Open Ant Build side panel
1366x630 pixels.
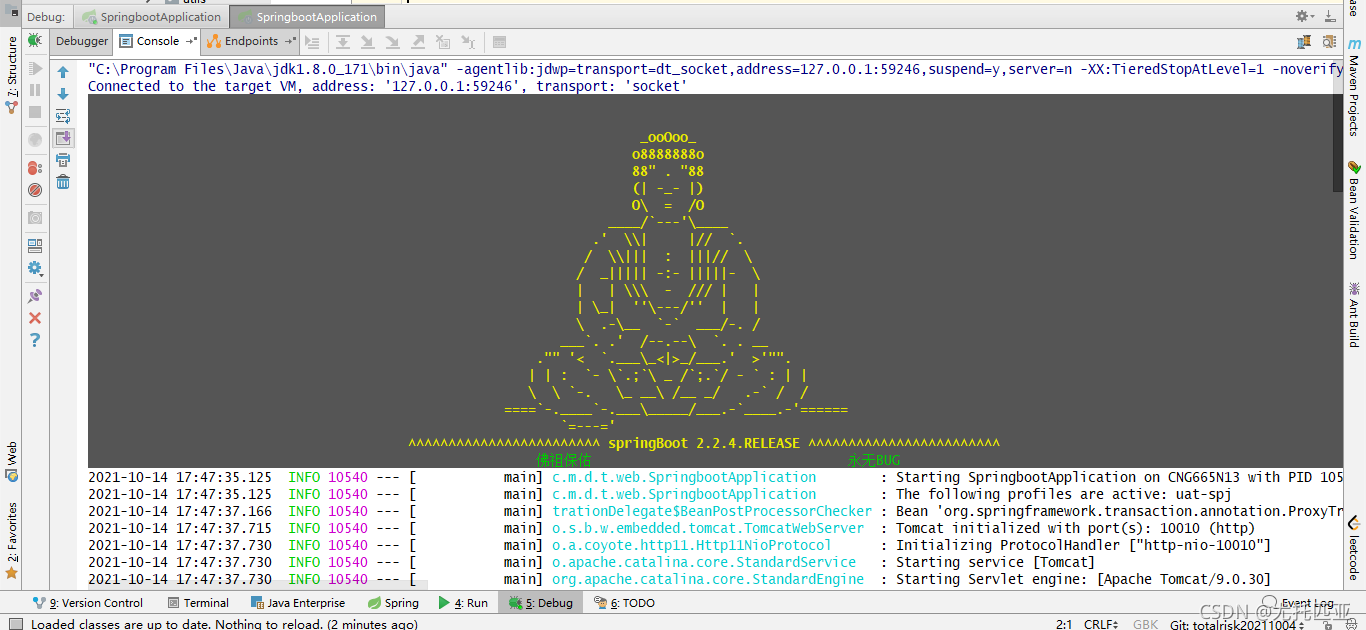[x=1354, y=315]
